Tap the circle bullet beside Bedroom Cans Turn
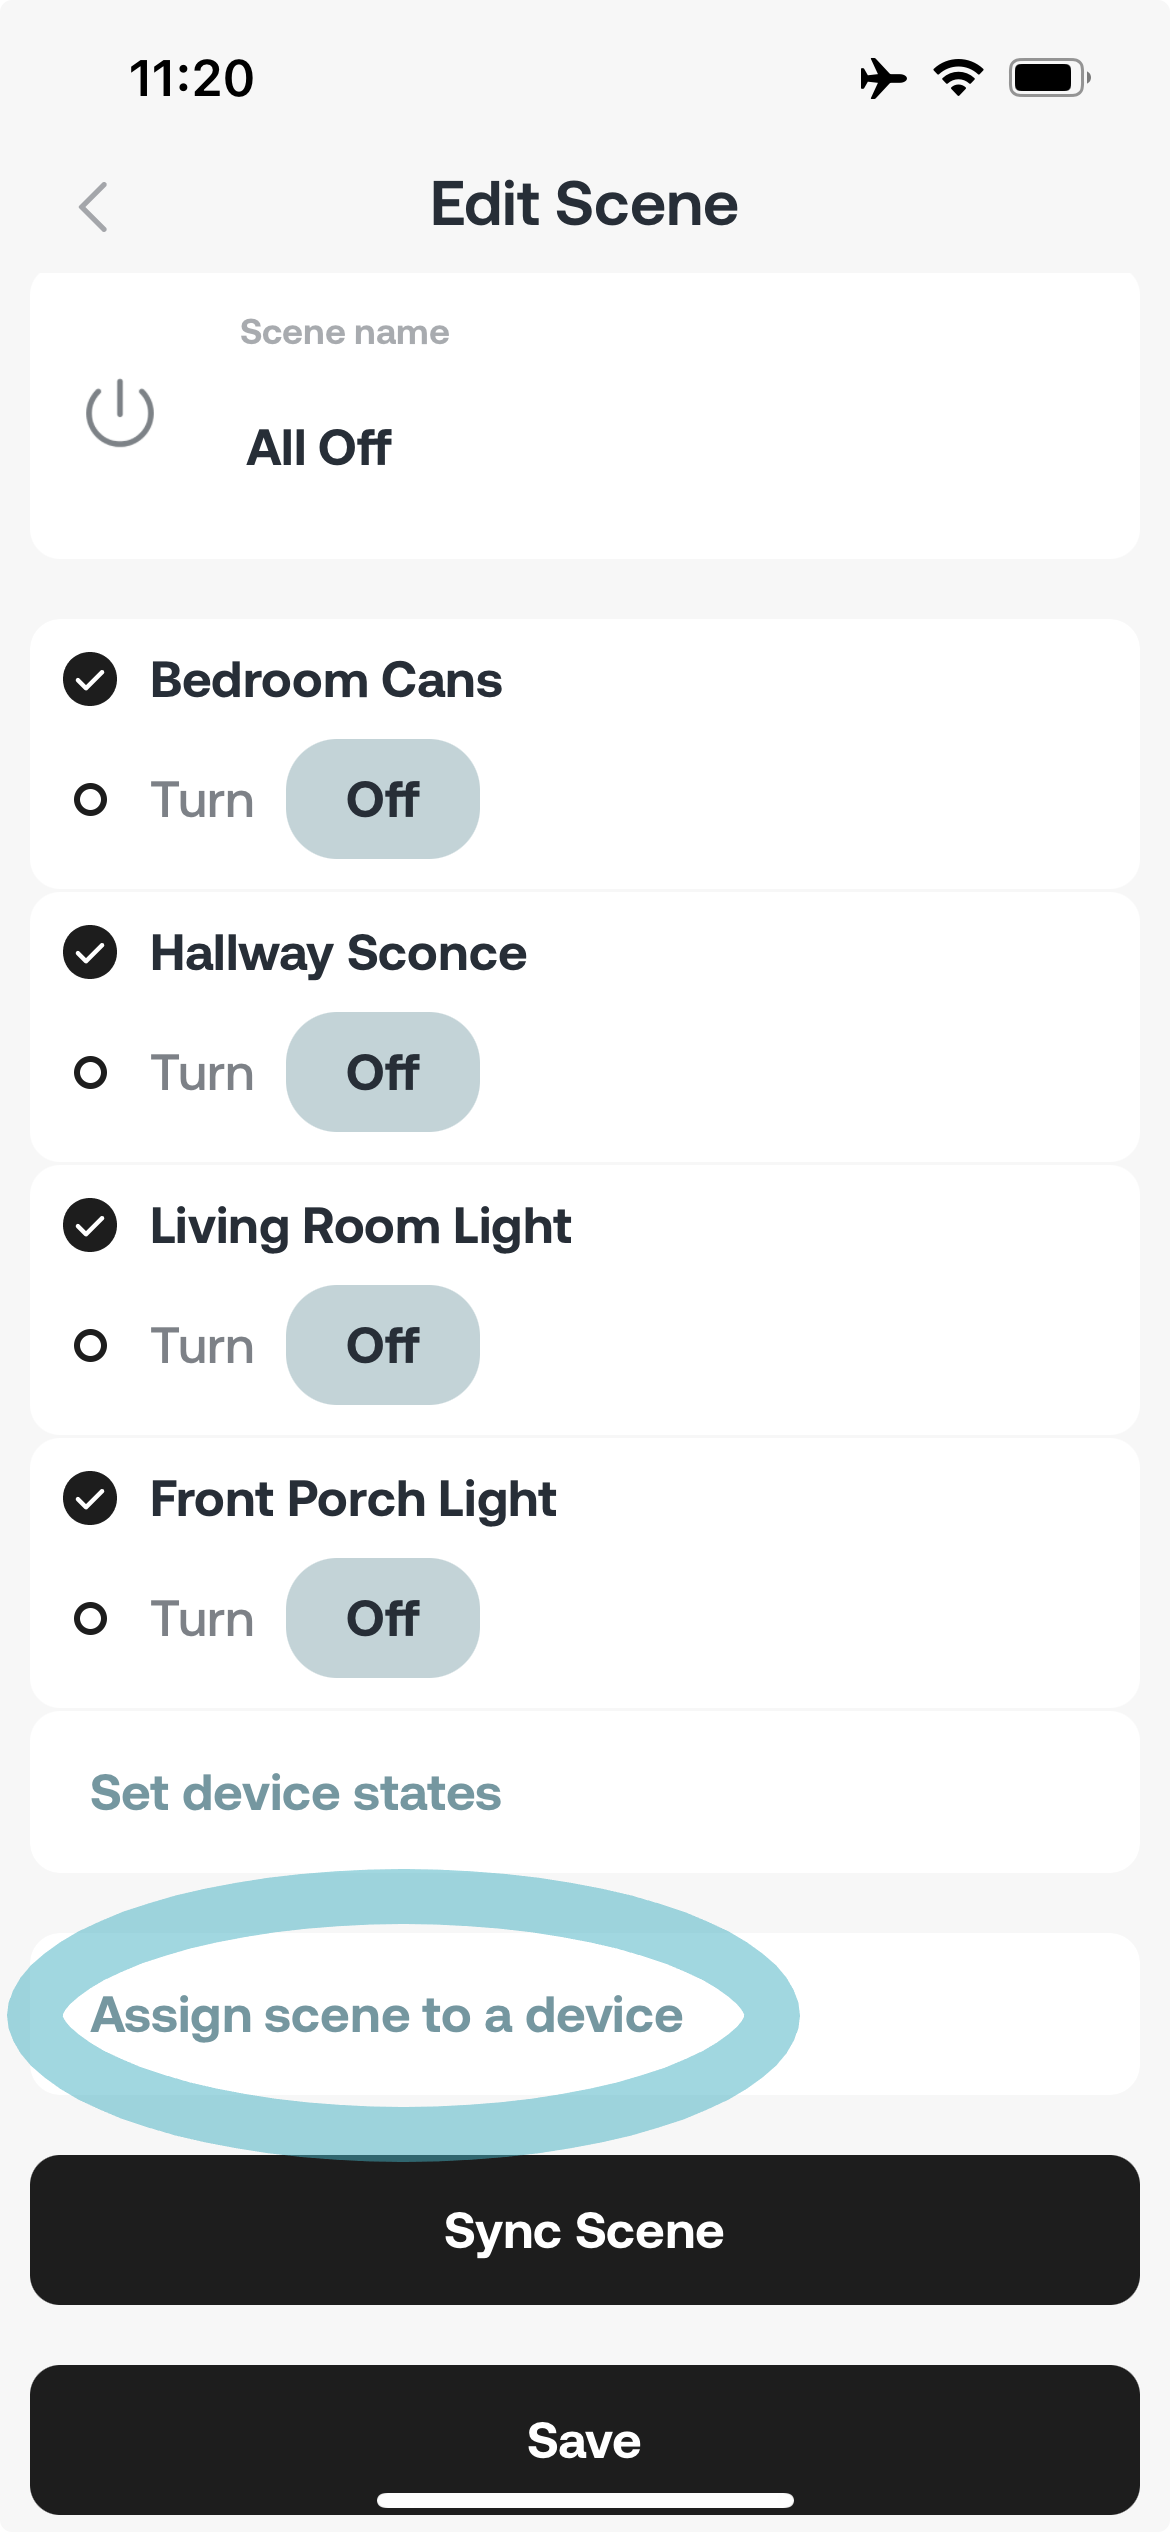The height and width of the screenshot is (2532, 1170). (91, 800)
